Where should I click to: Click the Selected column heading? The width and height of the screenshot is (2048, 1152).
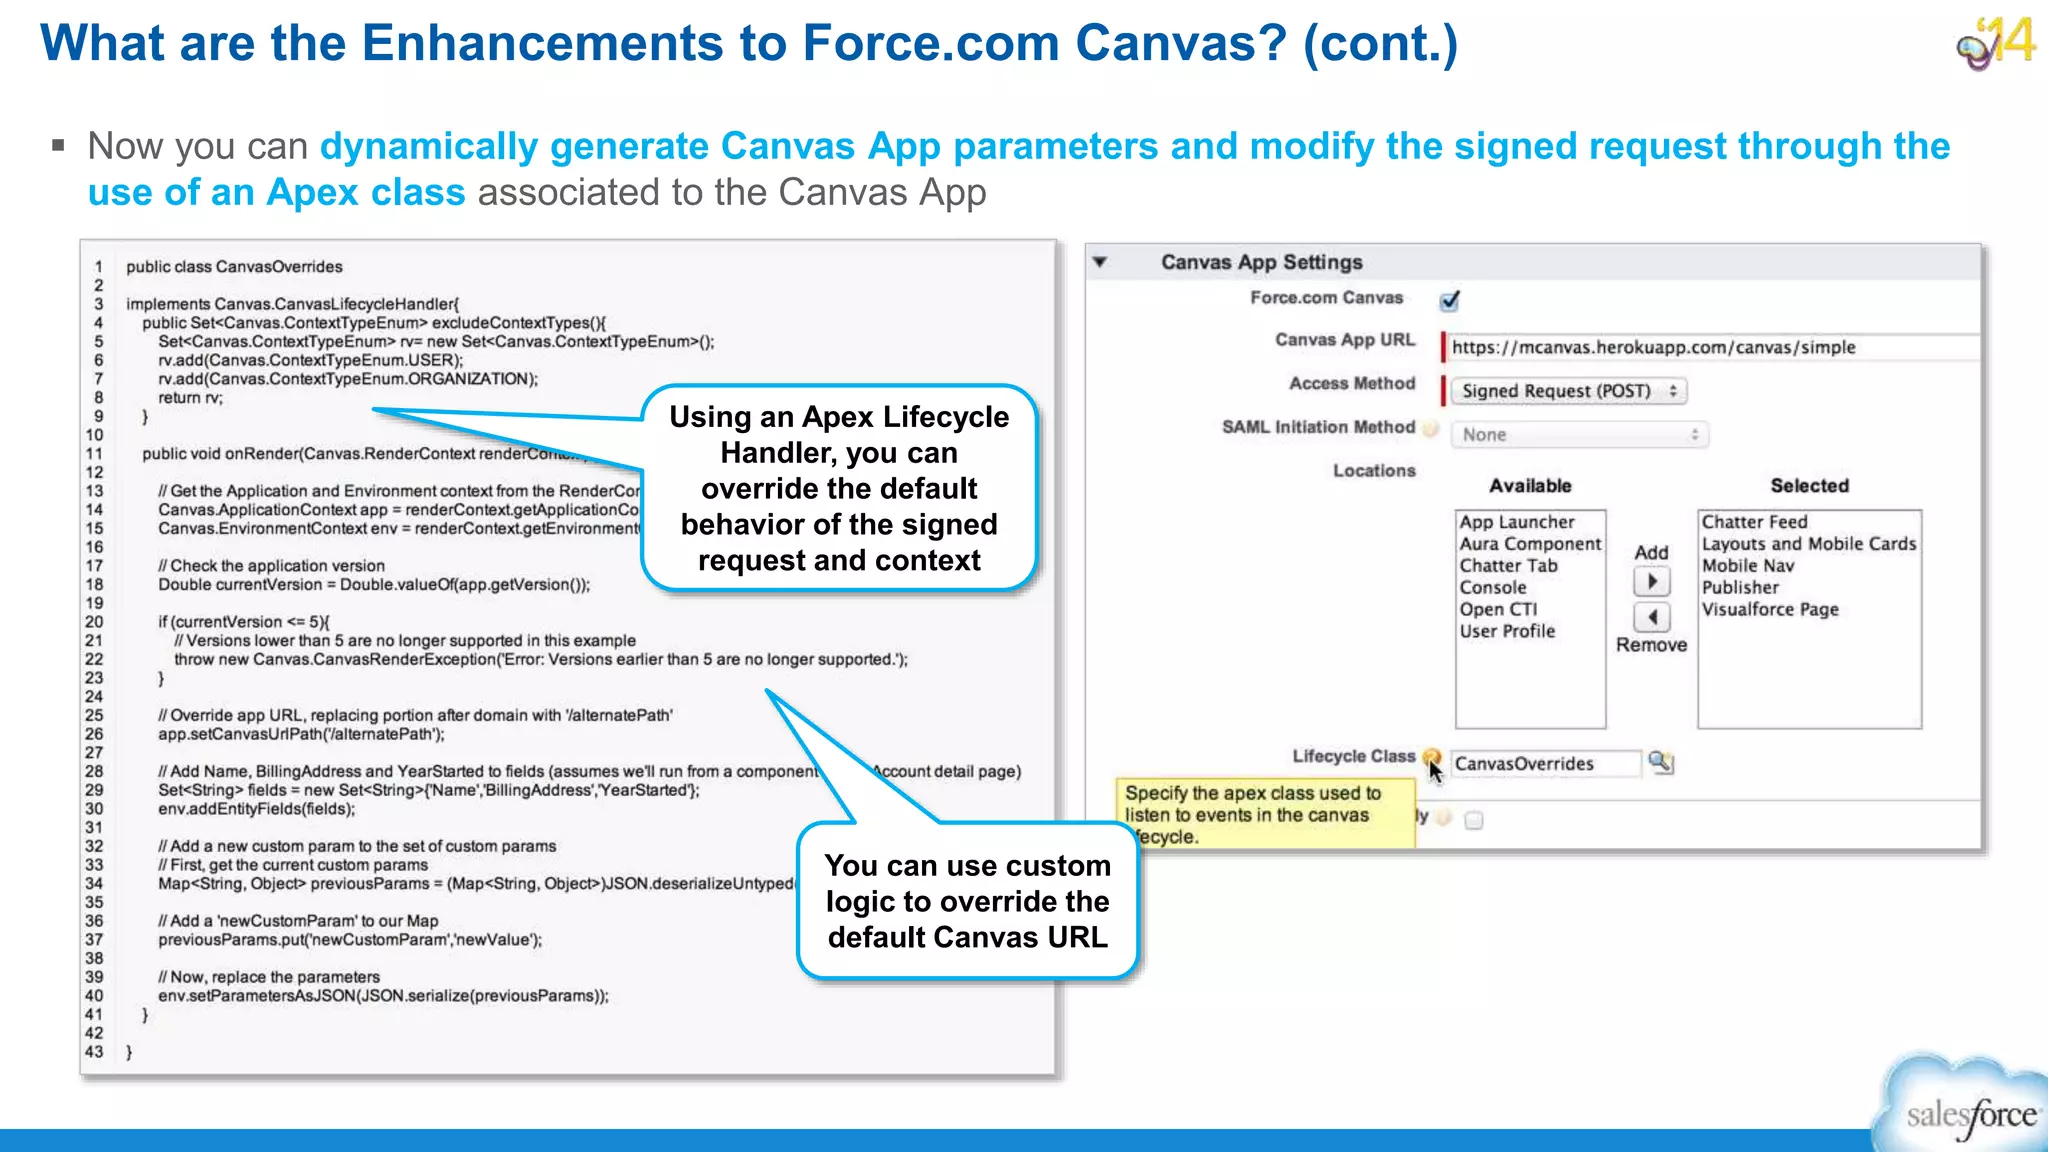tap(1809, 486)
